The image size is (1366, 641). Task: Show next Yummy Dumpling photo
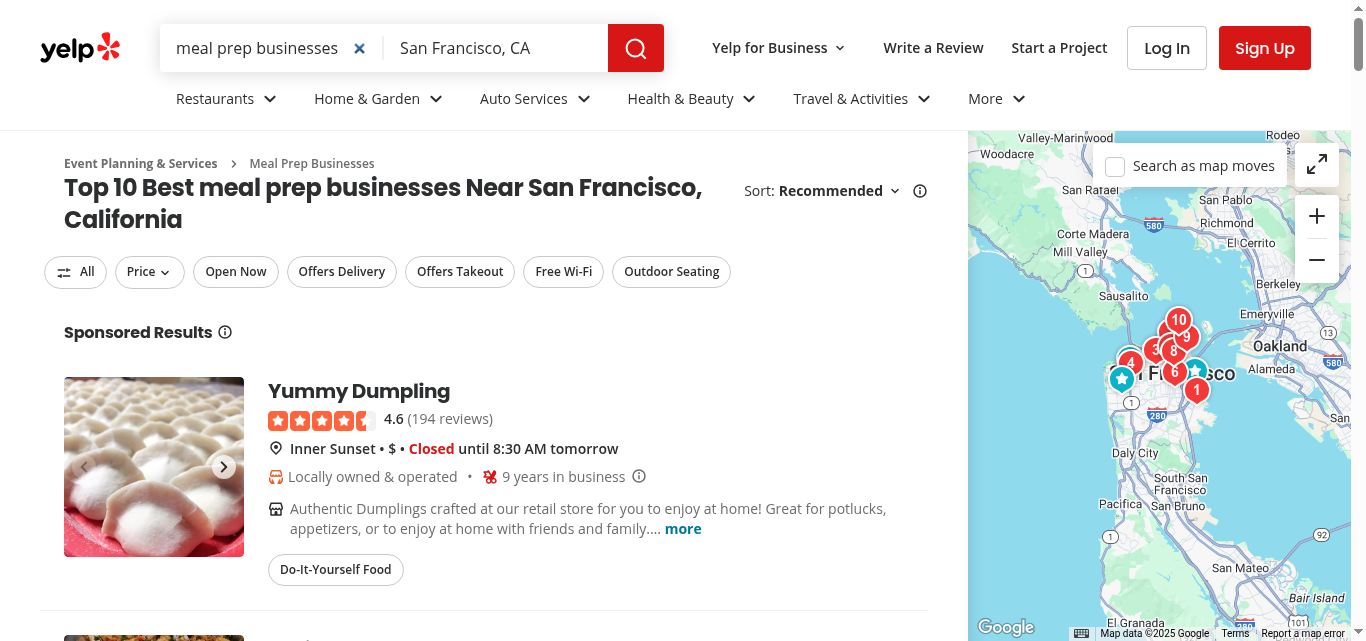click(x=224, y=467)
